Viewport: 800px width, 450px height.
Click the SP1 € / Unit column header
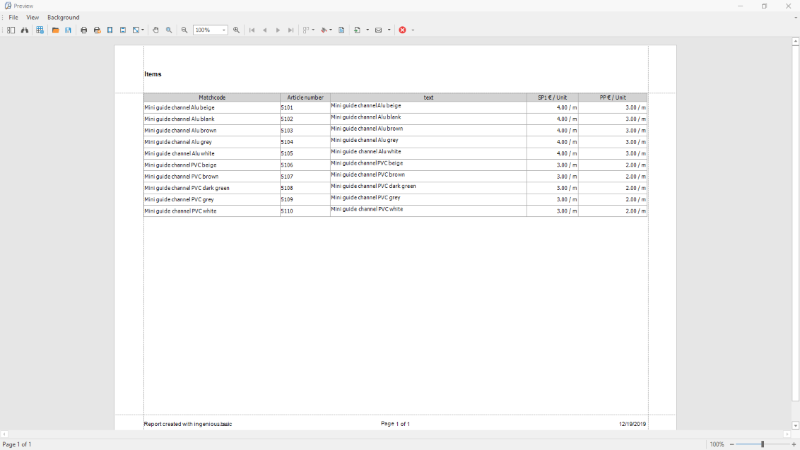[552, 97]
